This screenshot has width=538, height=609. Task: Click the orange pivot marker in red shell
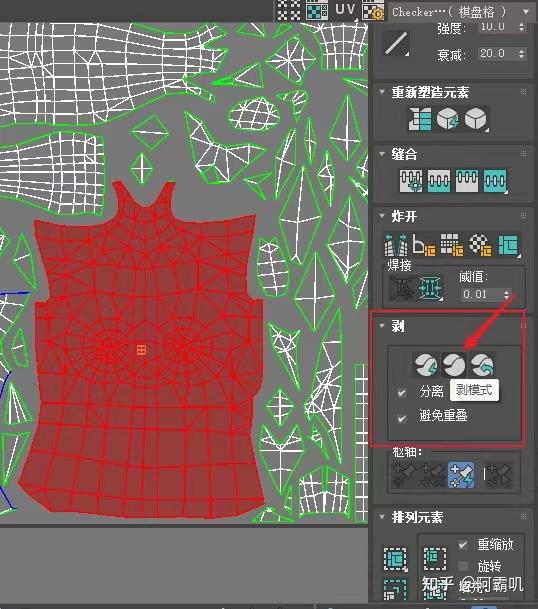[141, 350]
